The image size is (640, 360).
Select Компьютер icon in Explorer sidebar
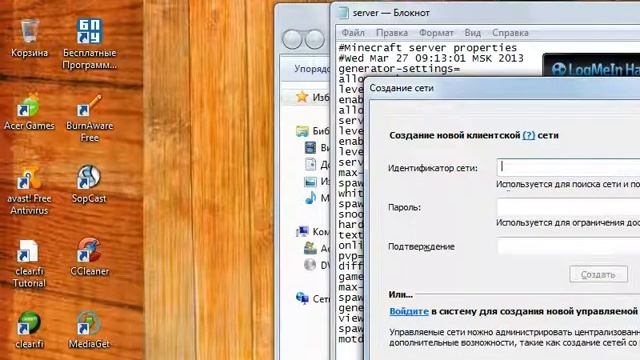point(302,231)
